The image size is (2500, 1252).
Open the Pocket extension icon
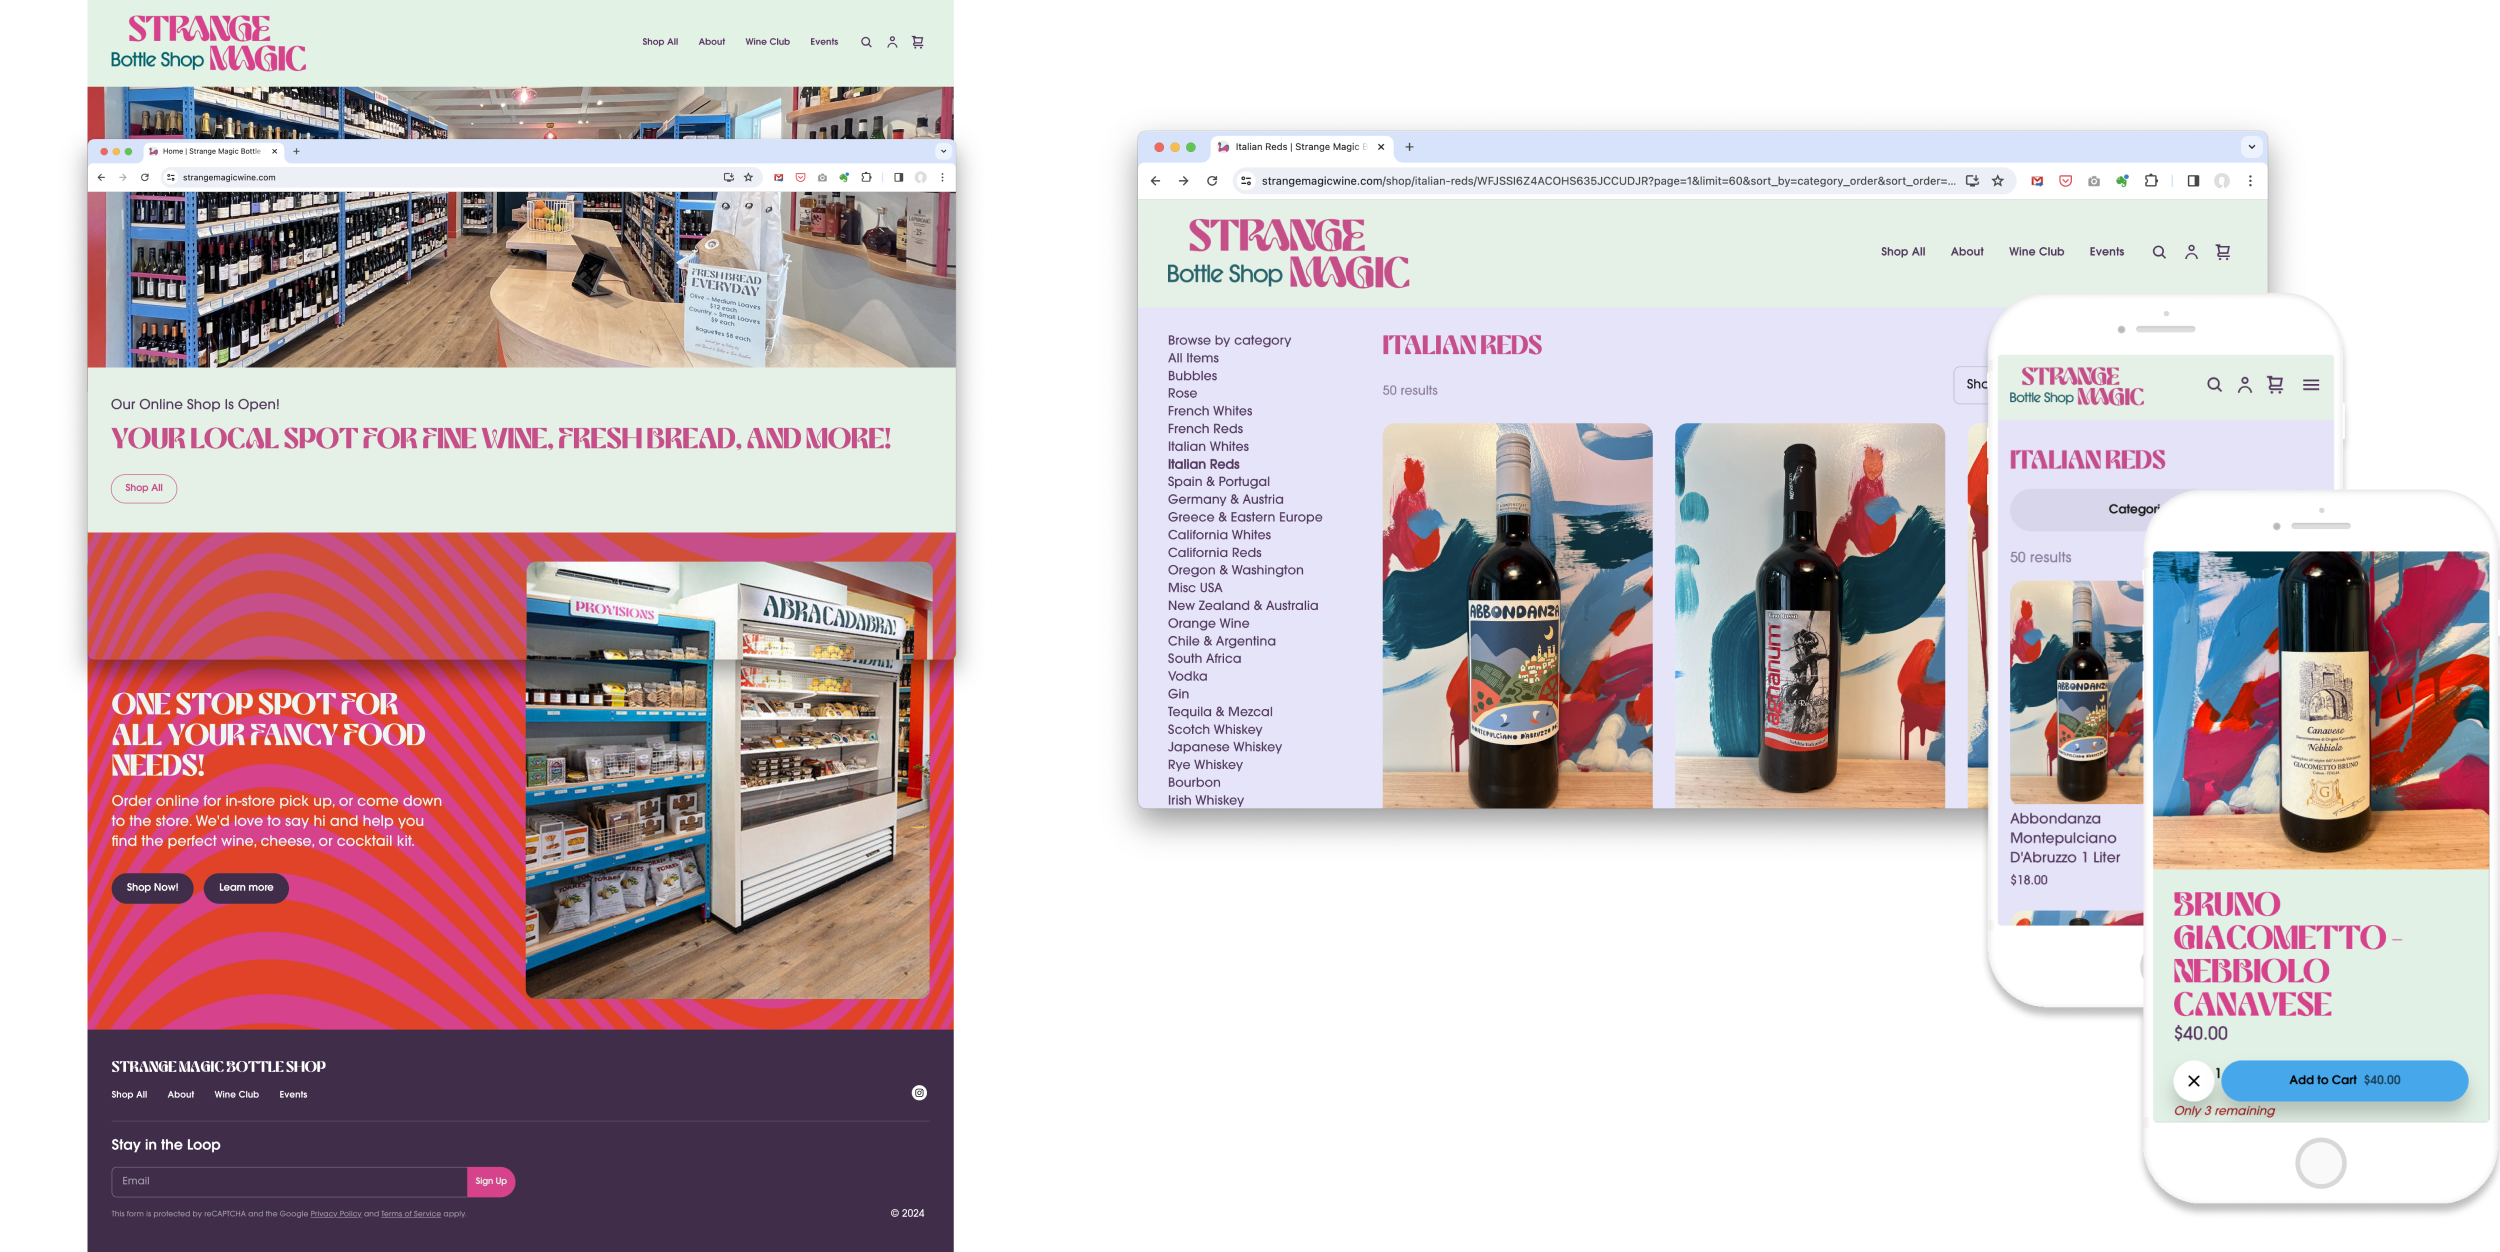(x=2064, y=181)
